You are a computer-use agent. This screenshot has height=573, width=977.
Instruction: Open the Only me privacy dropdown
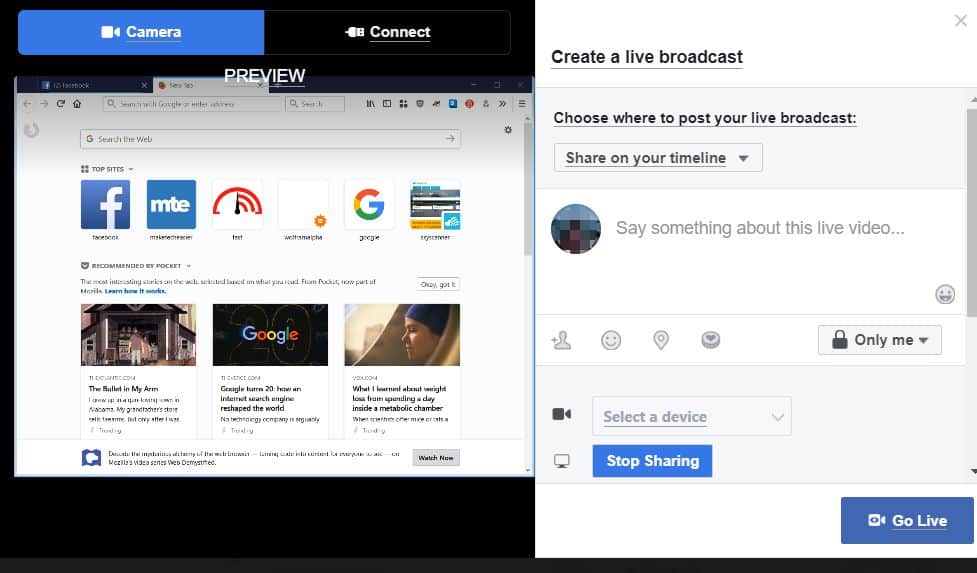[x=879, y=340]
